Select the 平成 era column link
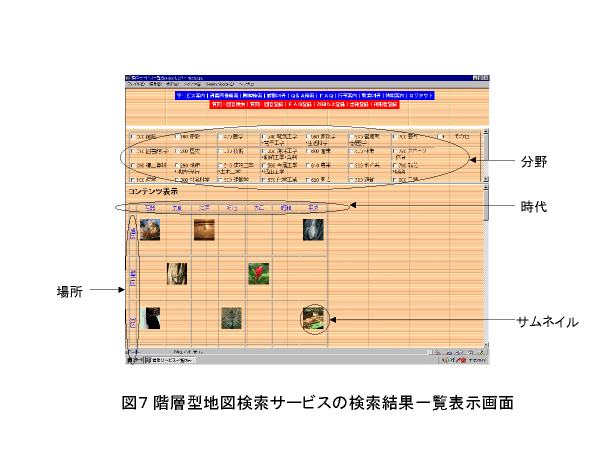Screen dimensions: 599x449 313,208
